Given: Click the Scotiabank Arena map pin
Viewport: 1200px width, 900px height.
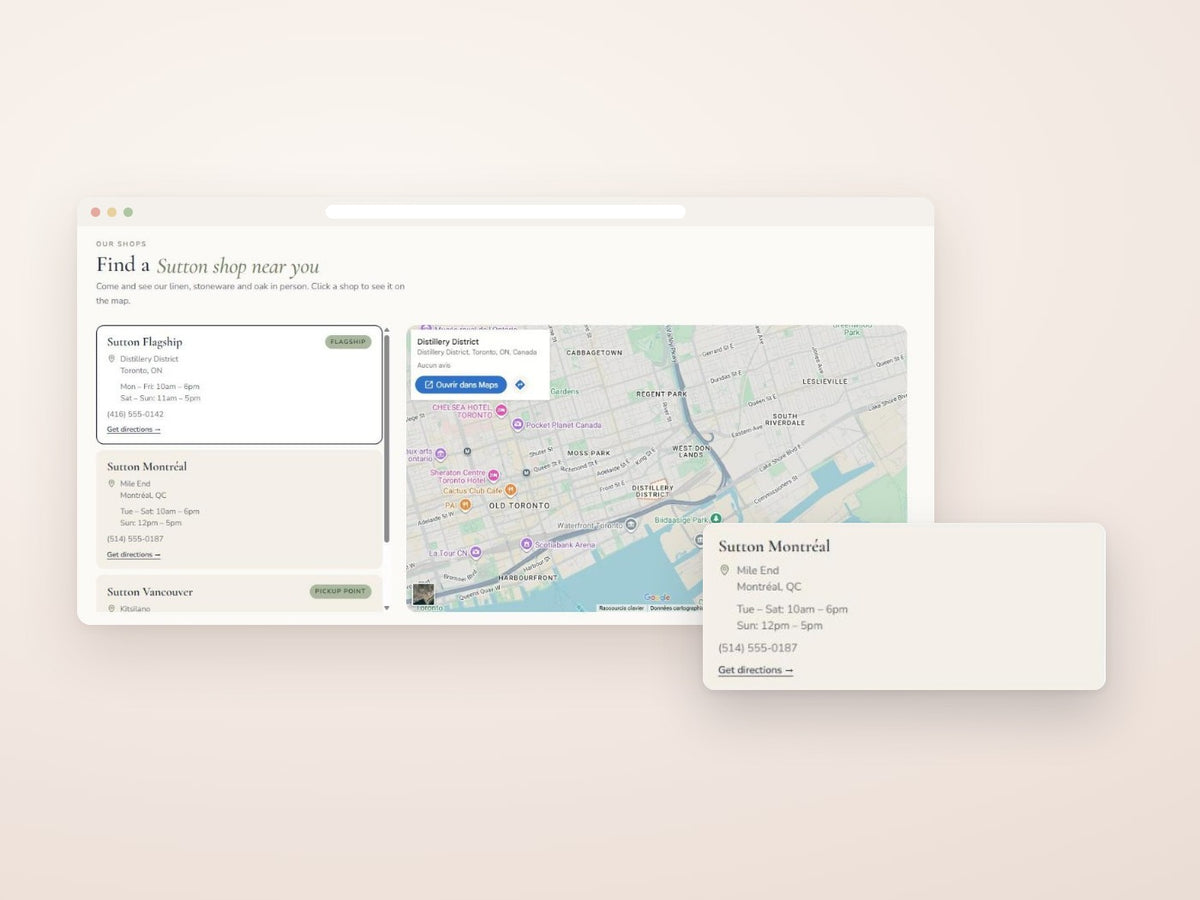Looking at the screenshot, I should coord(526,544).
